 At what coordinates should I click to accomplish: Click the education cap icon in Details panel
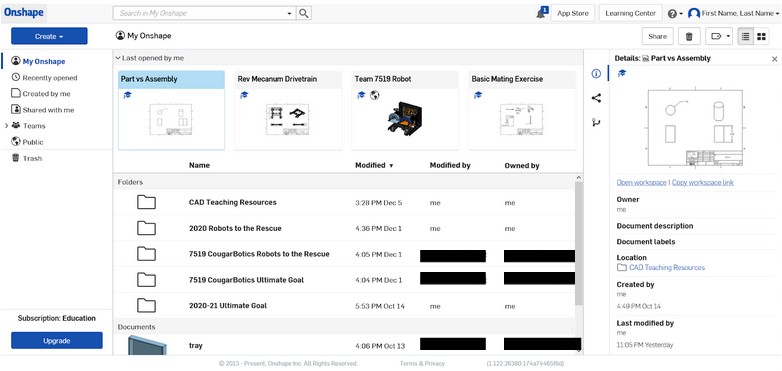click(x=621, y=73)
